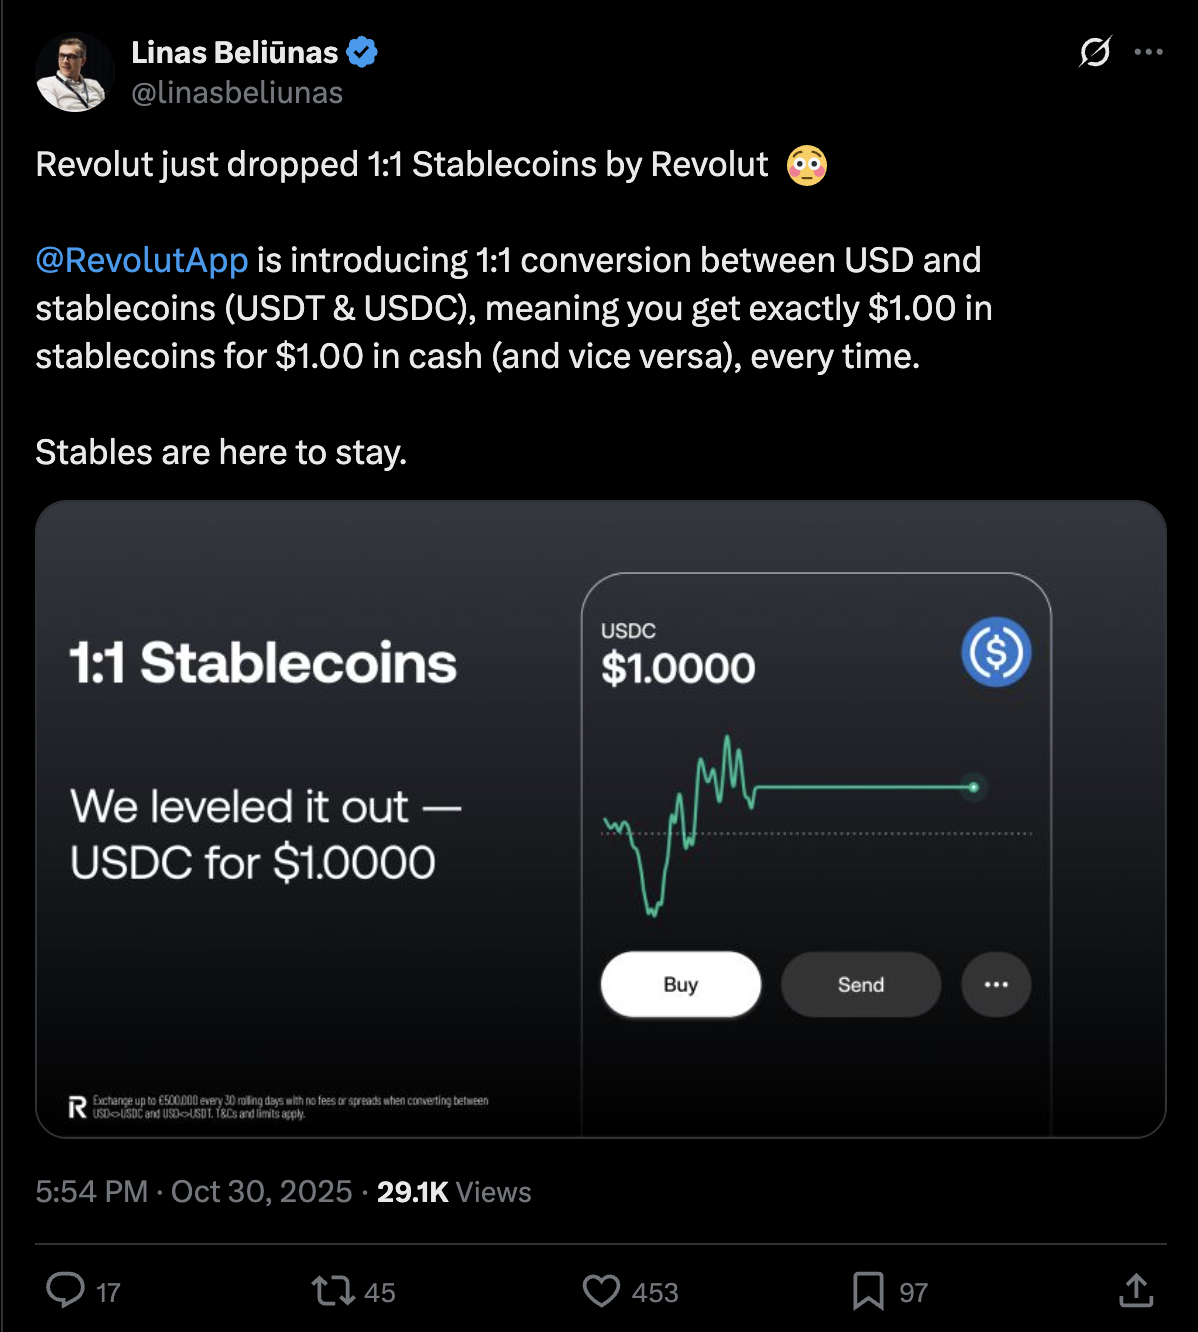Viewport: 1198px width, 1332px height.
Task: Click the Send button in the mockup
Action: point(860,984)
